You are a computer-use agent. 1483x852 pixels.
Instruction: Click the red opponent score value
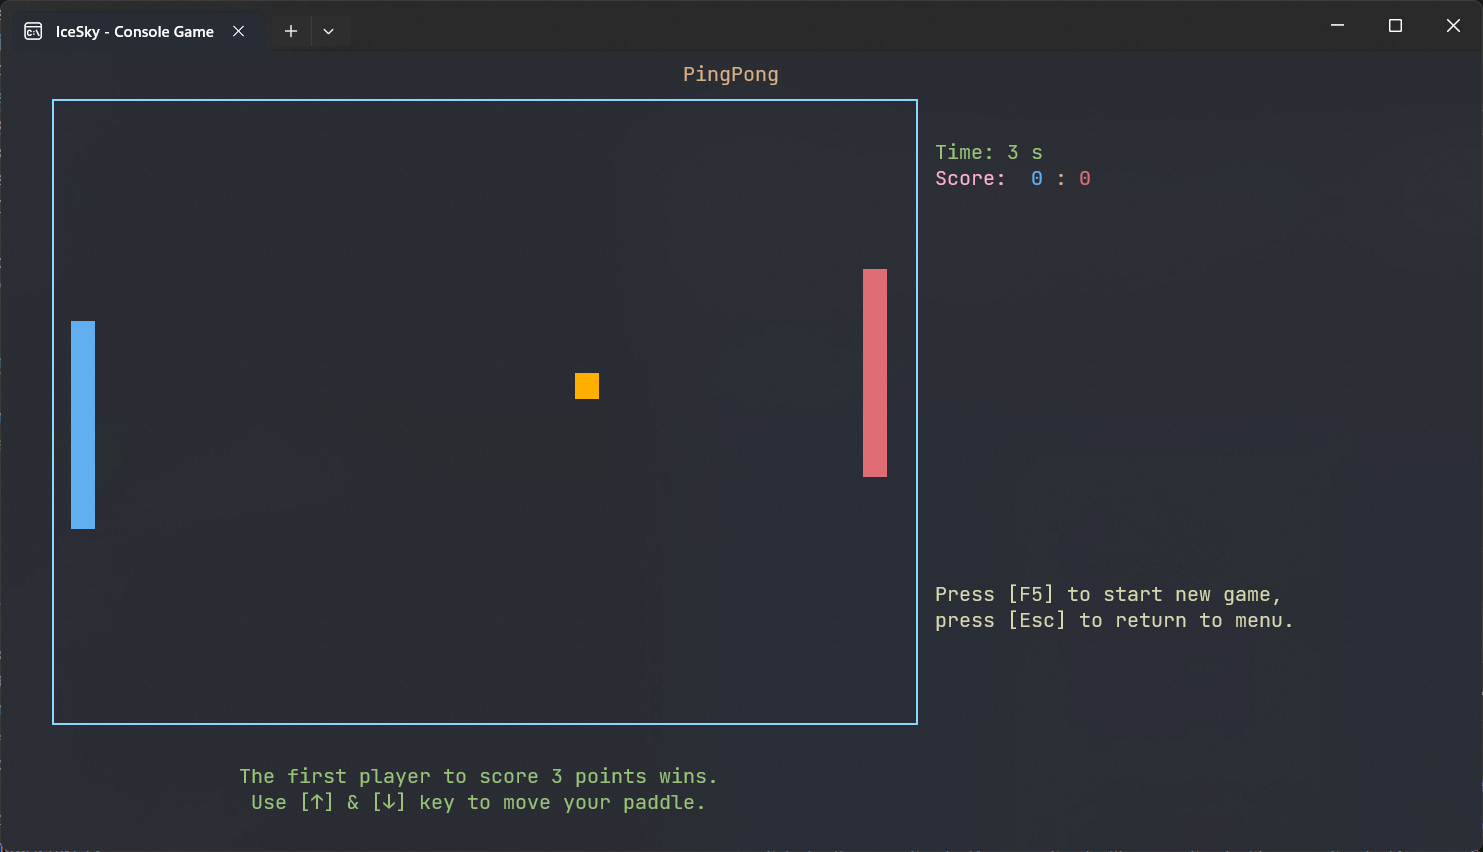point(1085,178)
